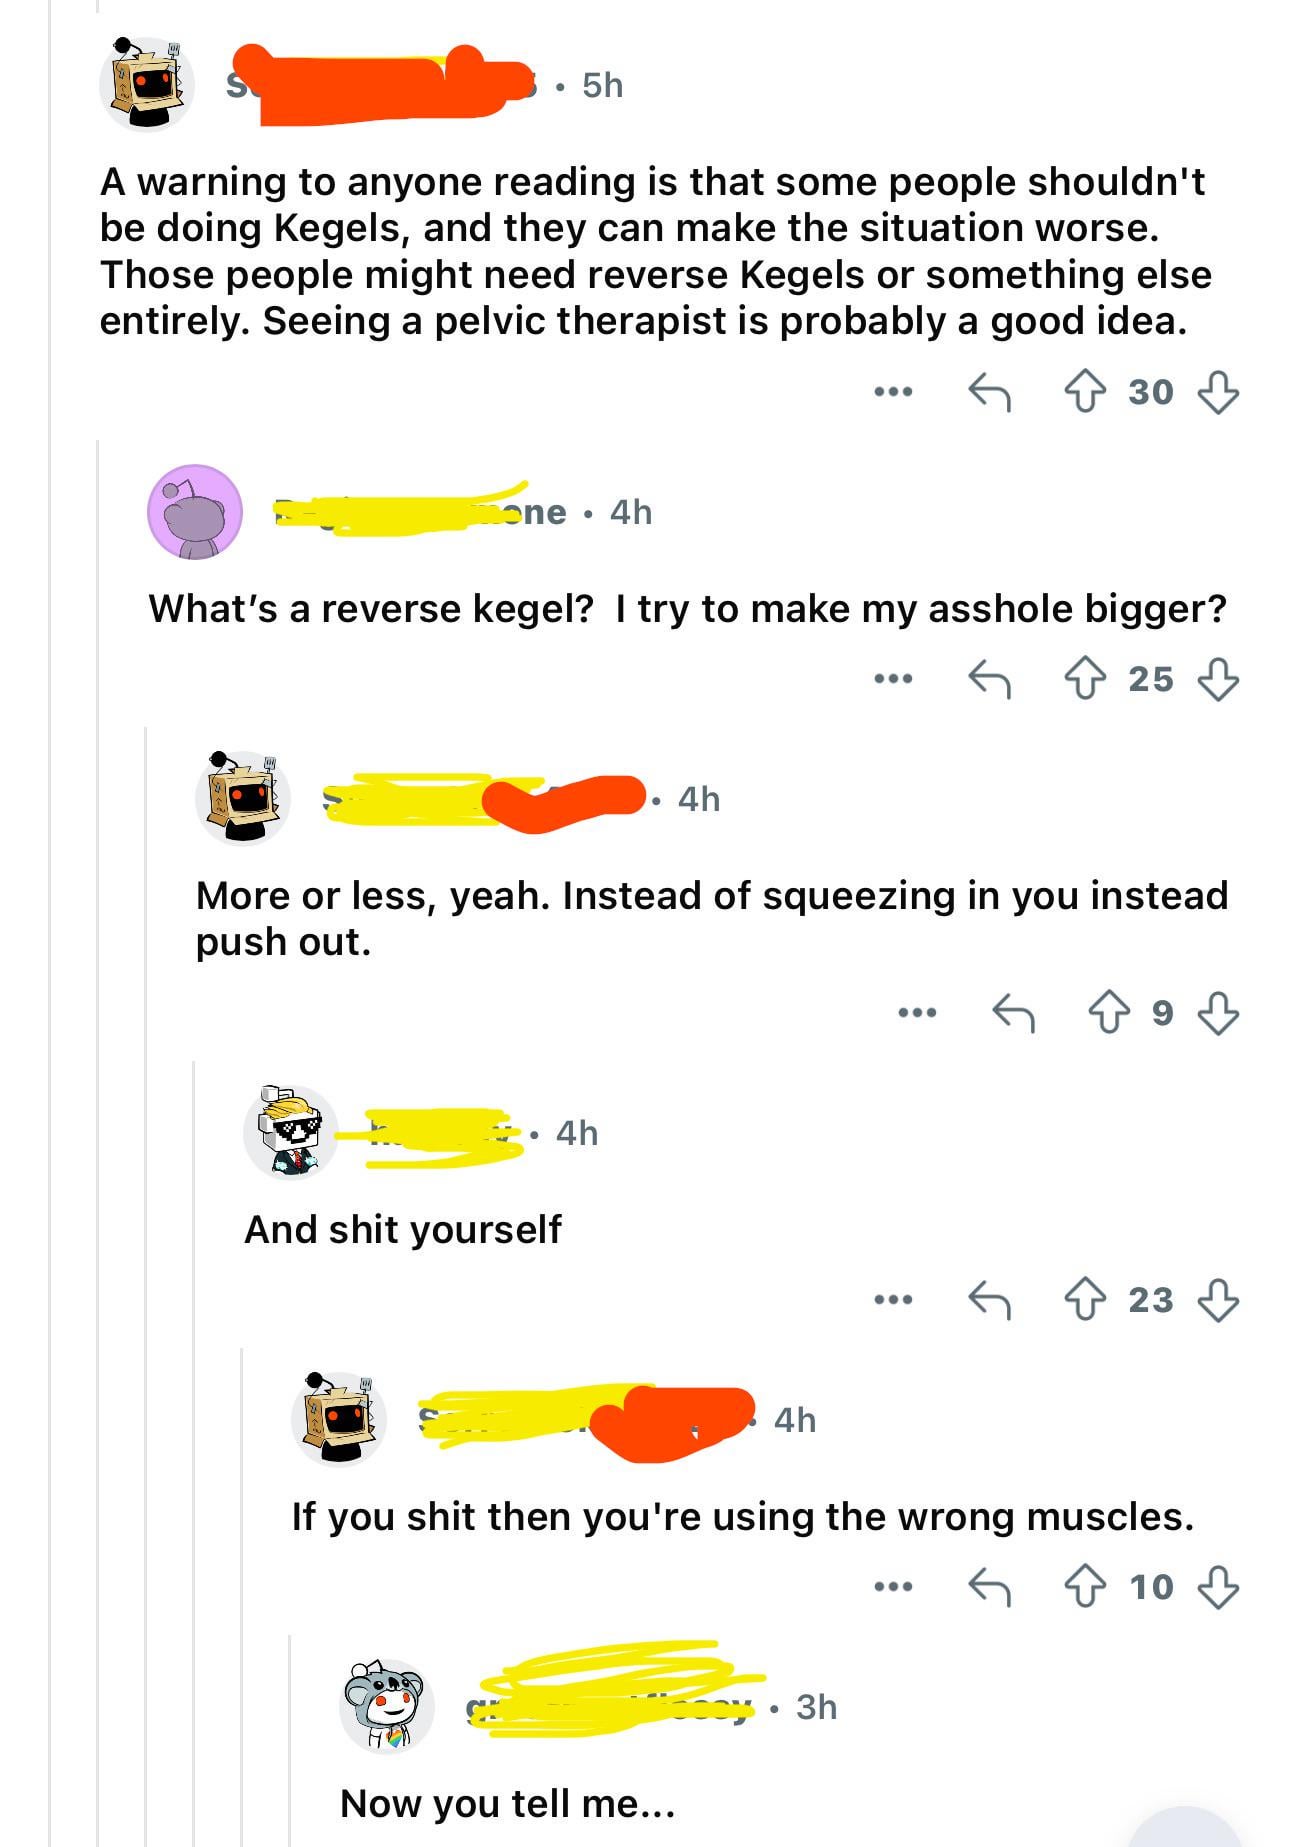Downvote the 'What's a reverse kegel?' comment

pos(1218,679)
